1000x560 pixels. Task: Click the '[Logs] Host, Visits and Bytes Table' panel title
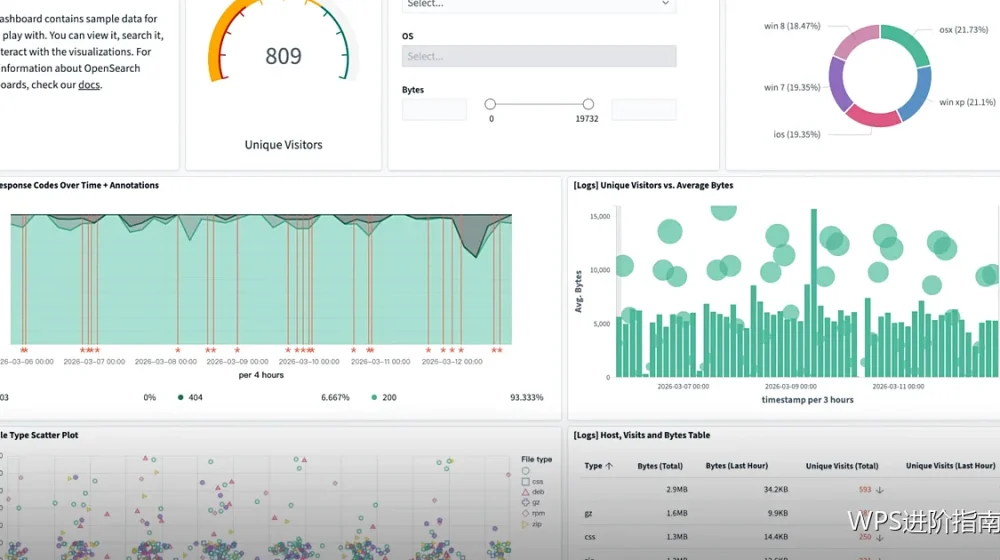pos(642,436)
